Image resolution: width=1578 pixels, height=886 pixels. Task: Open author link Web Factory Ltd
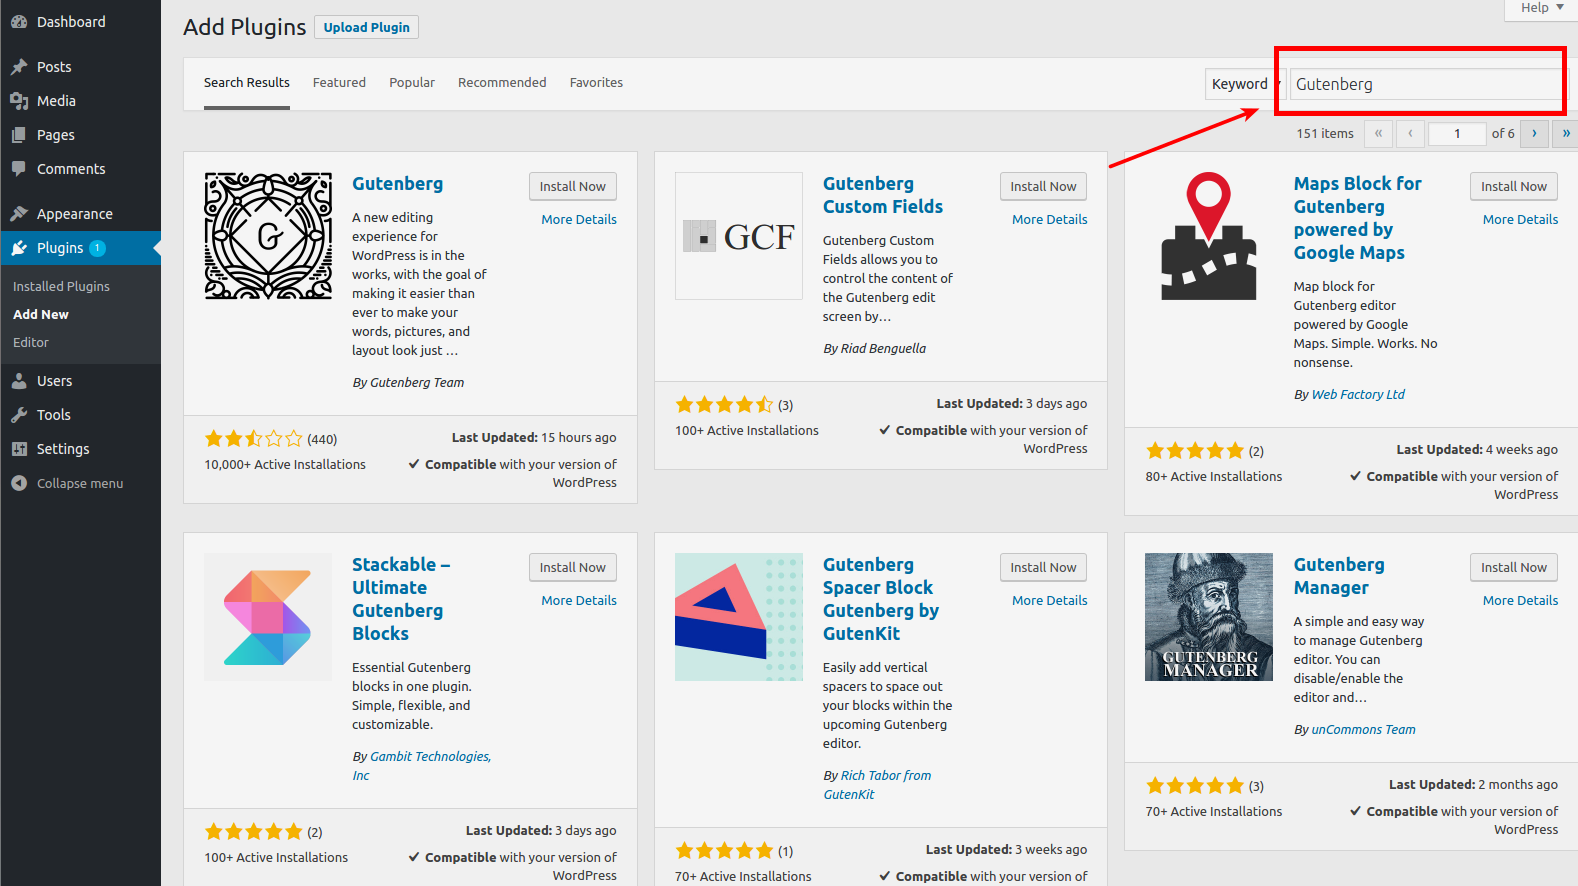pyautogui.click(x=1358, y=395)
